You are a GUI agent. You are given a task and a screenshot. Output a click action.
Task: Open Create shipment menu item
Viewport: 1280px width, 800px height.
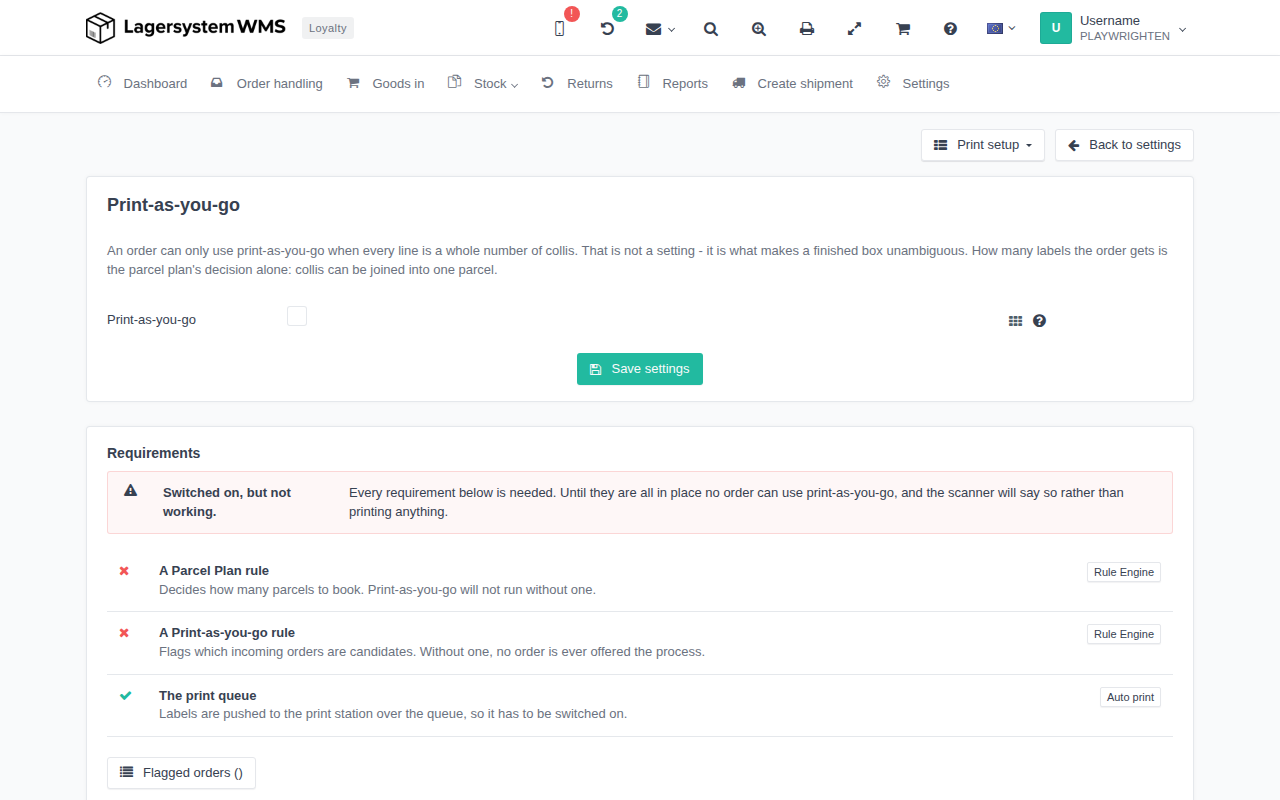[792, 83]
